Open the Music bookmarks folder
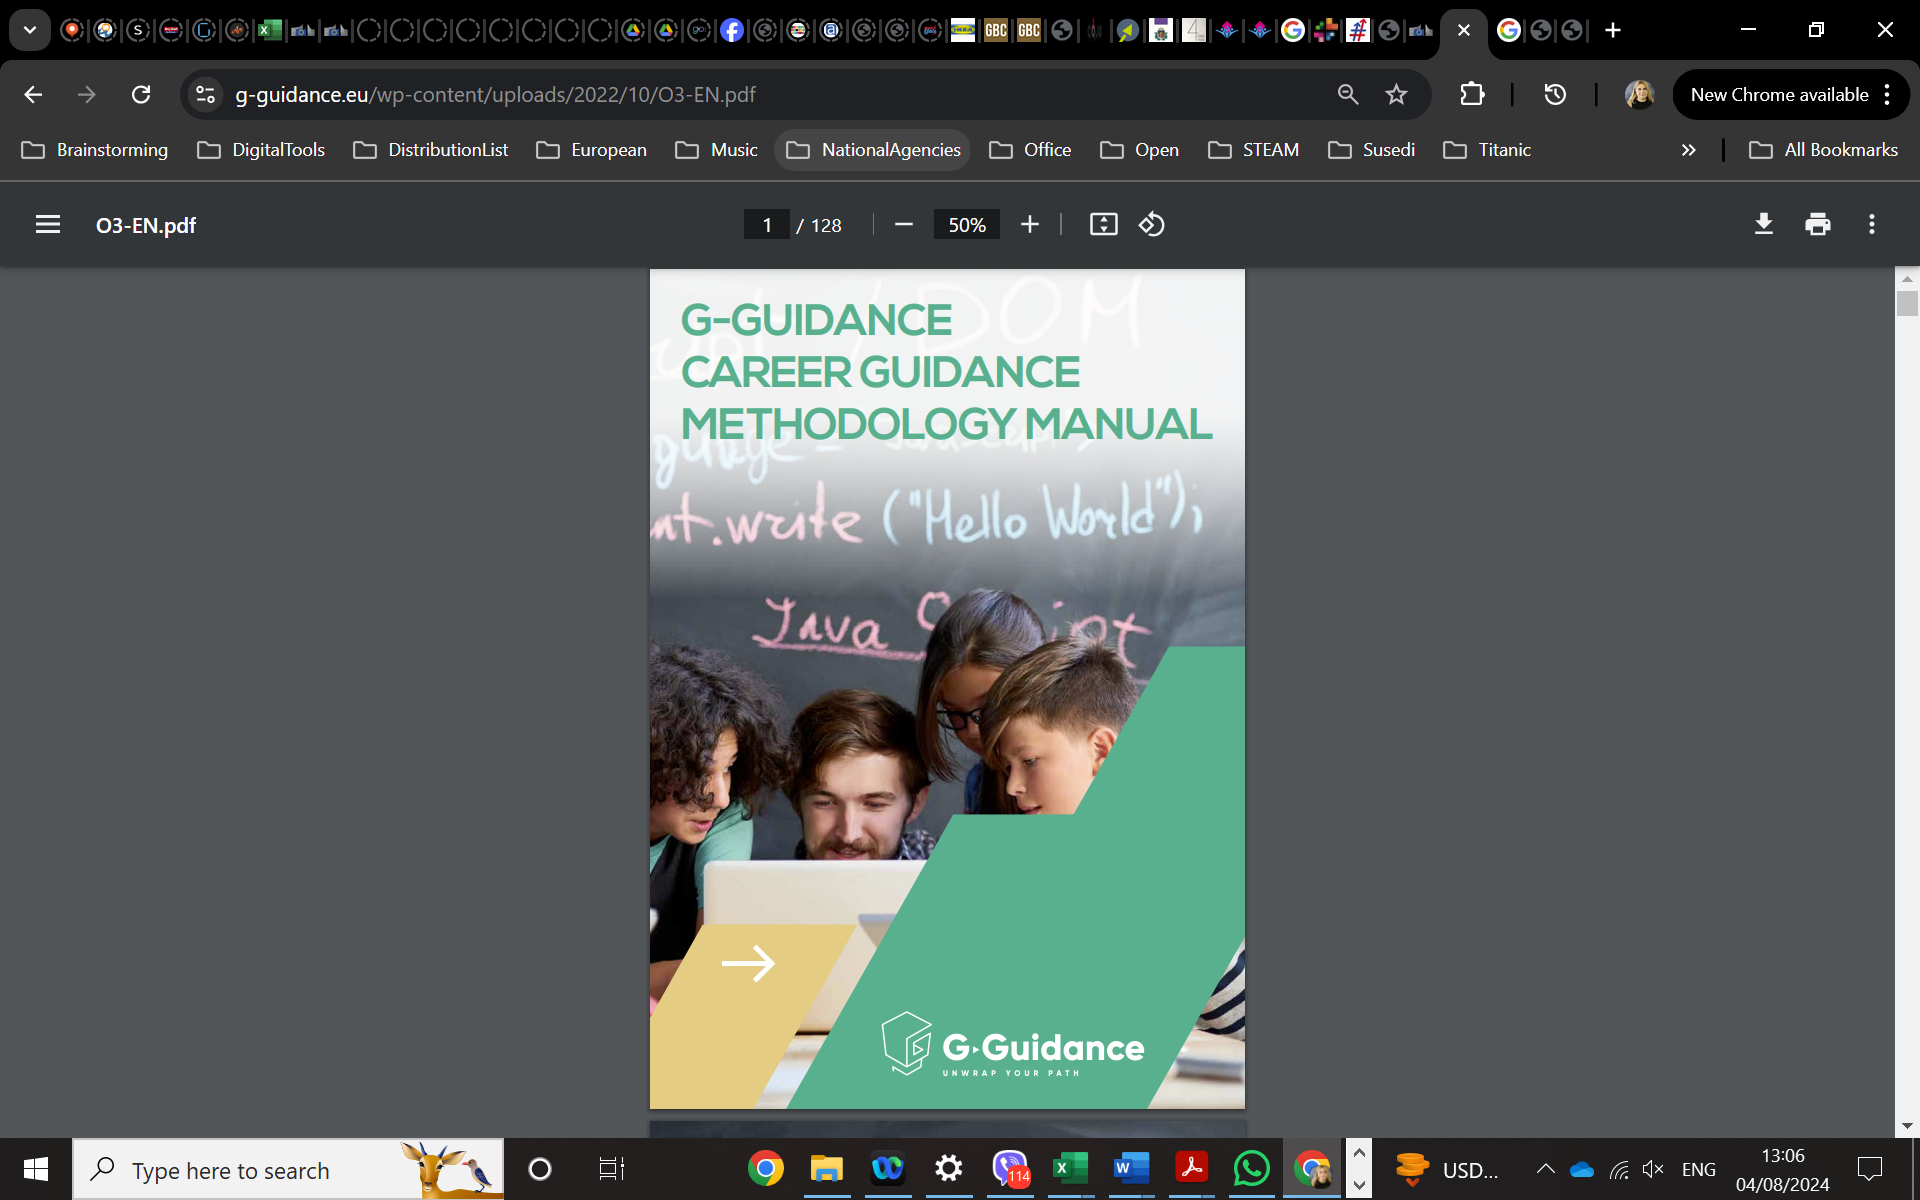Viewport: 1920px width, 1200px height. coord(717,150)
